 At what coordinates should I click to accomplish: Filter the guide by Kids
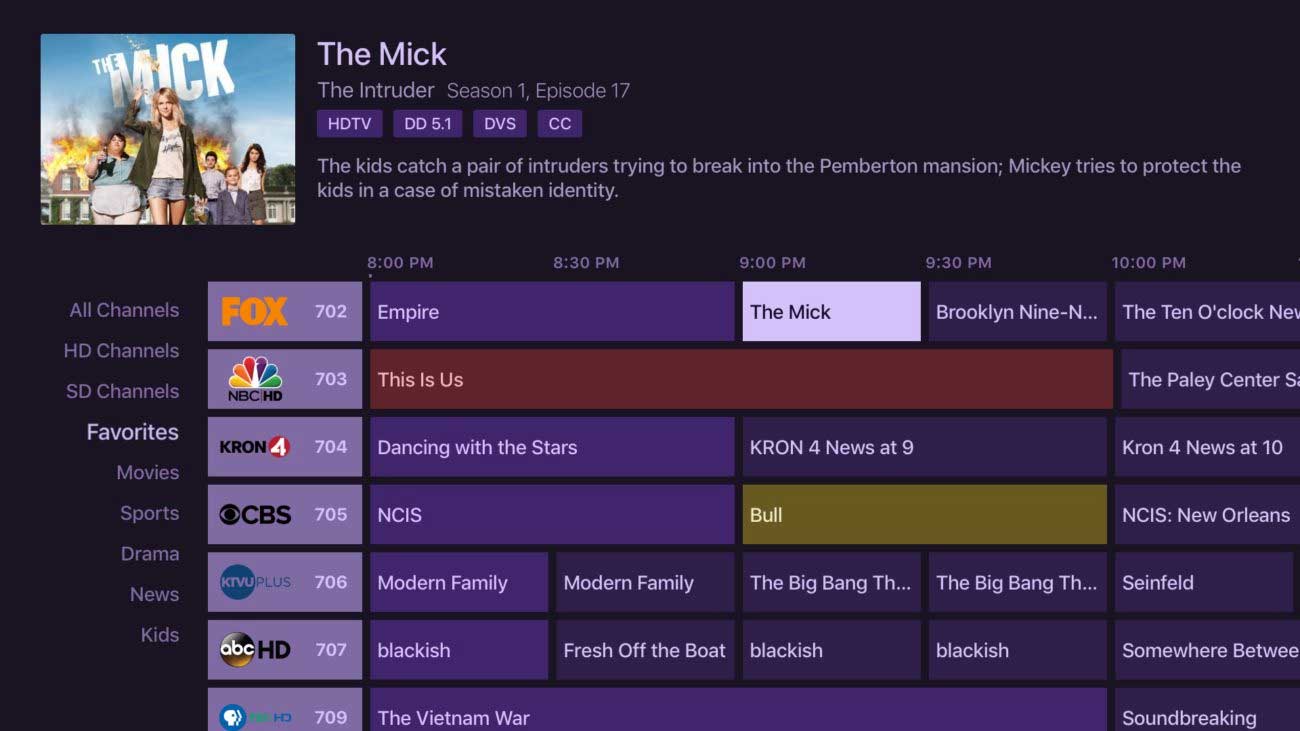pos(159,635)
